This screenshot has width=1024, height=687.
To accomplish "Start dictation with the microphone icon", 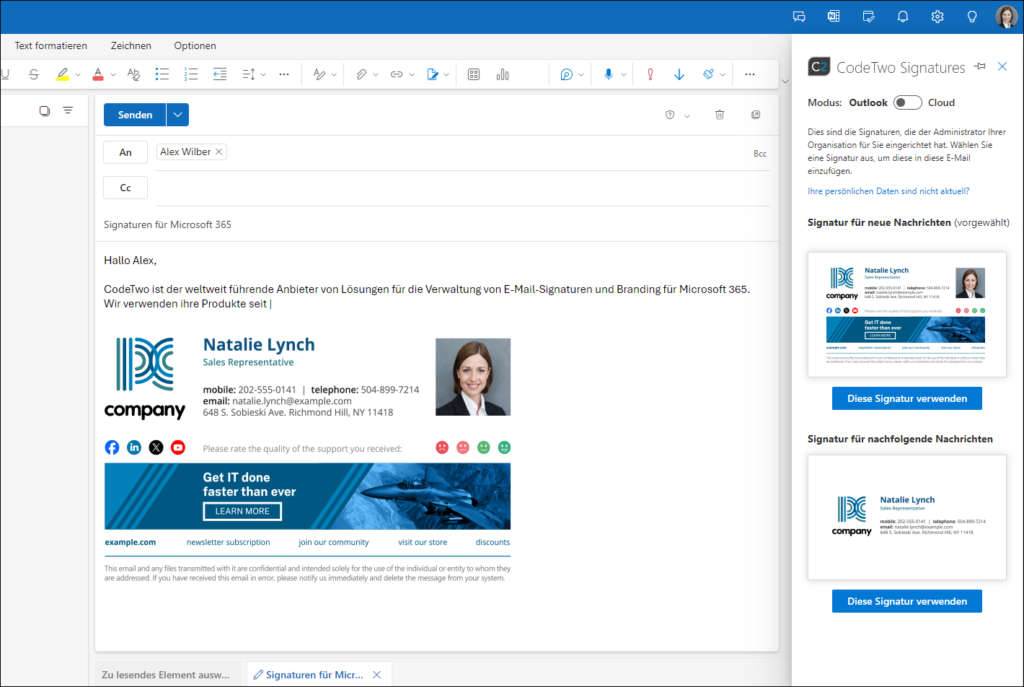I will pyautogui.click(x=610, y=74).
